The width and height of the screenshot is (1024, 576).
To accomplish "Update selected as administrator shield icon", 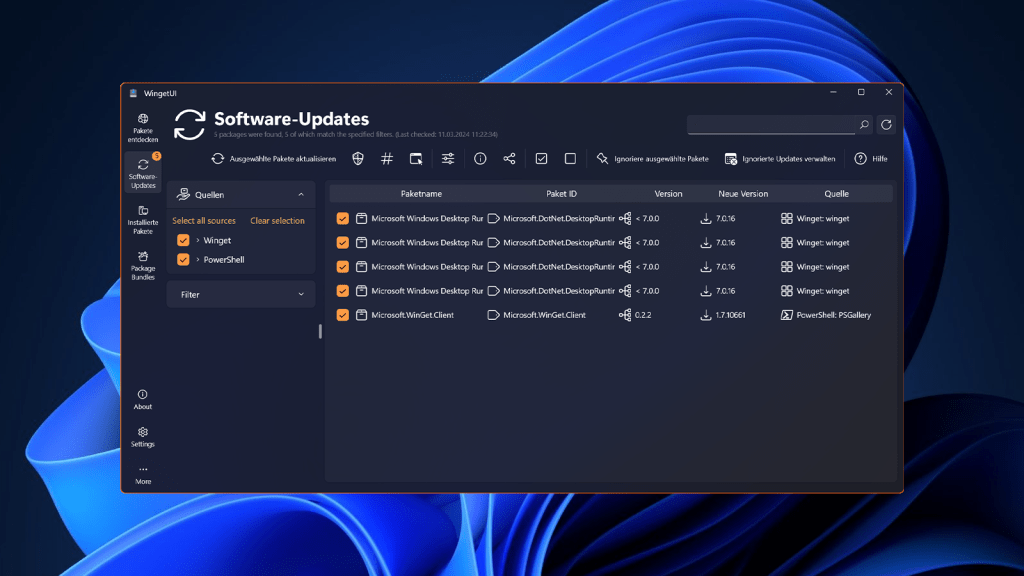I will tap(358, 159).
